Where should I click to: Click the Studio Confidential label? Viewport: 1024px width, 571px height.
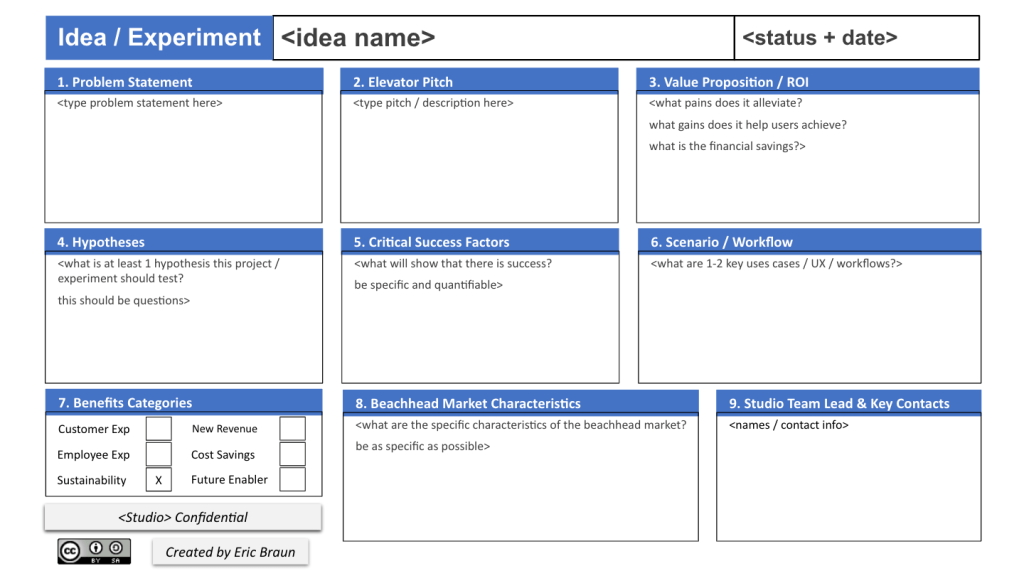pyautogui.click(x=183, y=517)
